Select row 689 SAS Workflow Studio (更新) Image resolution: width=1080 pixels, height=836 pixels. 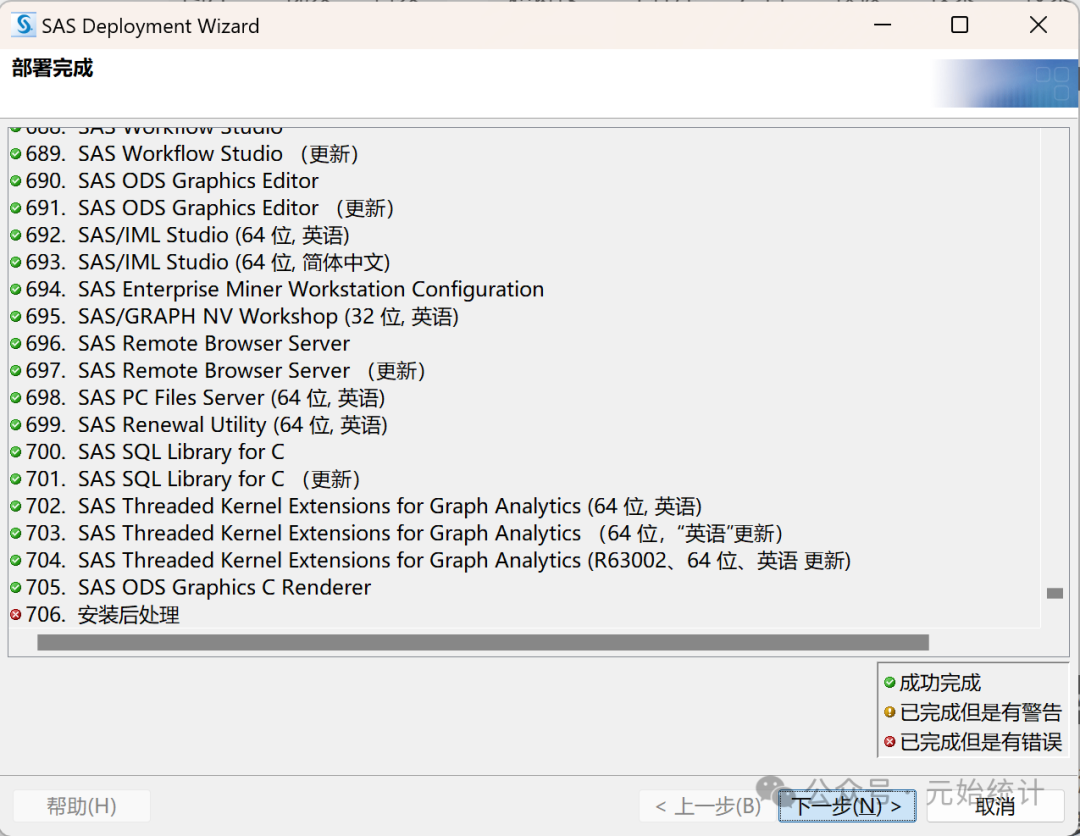pos(185,154)
